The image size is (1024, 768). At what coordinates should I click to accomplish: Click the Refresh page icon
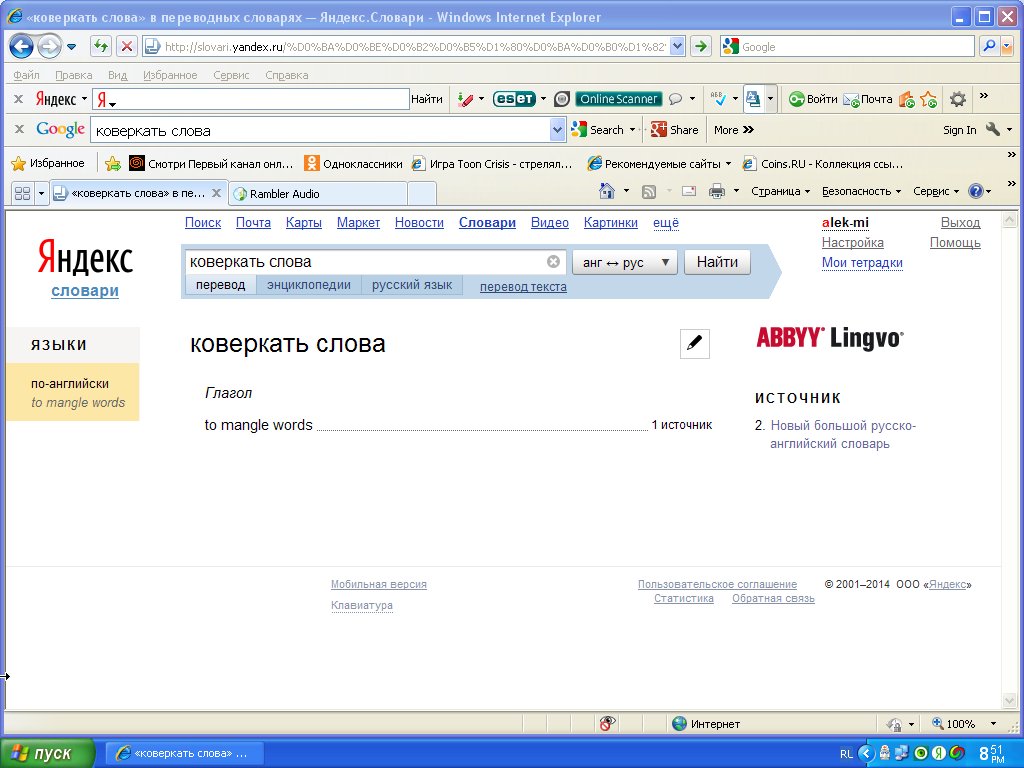tap(101, 46)
